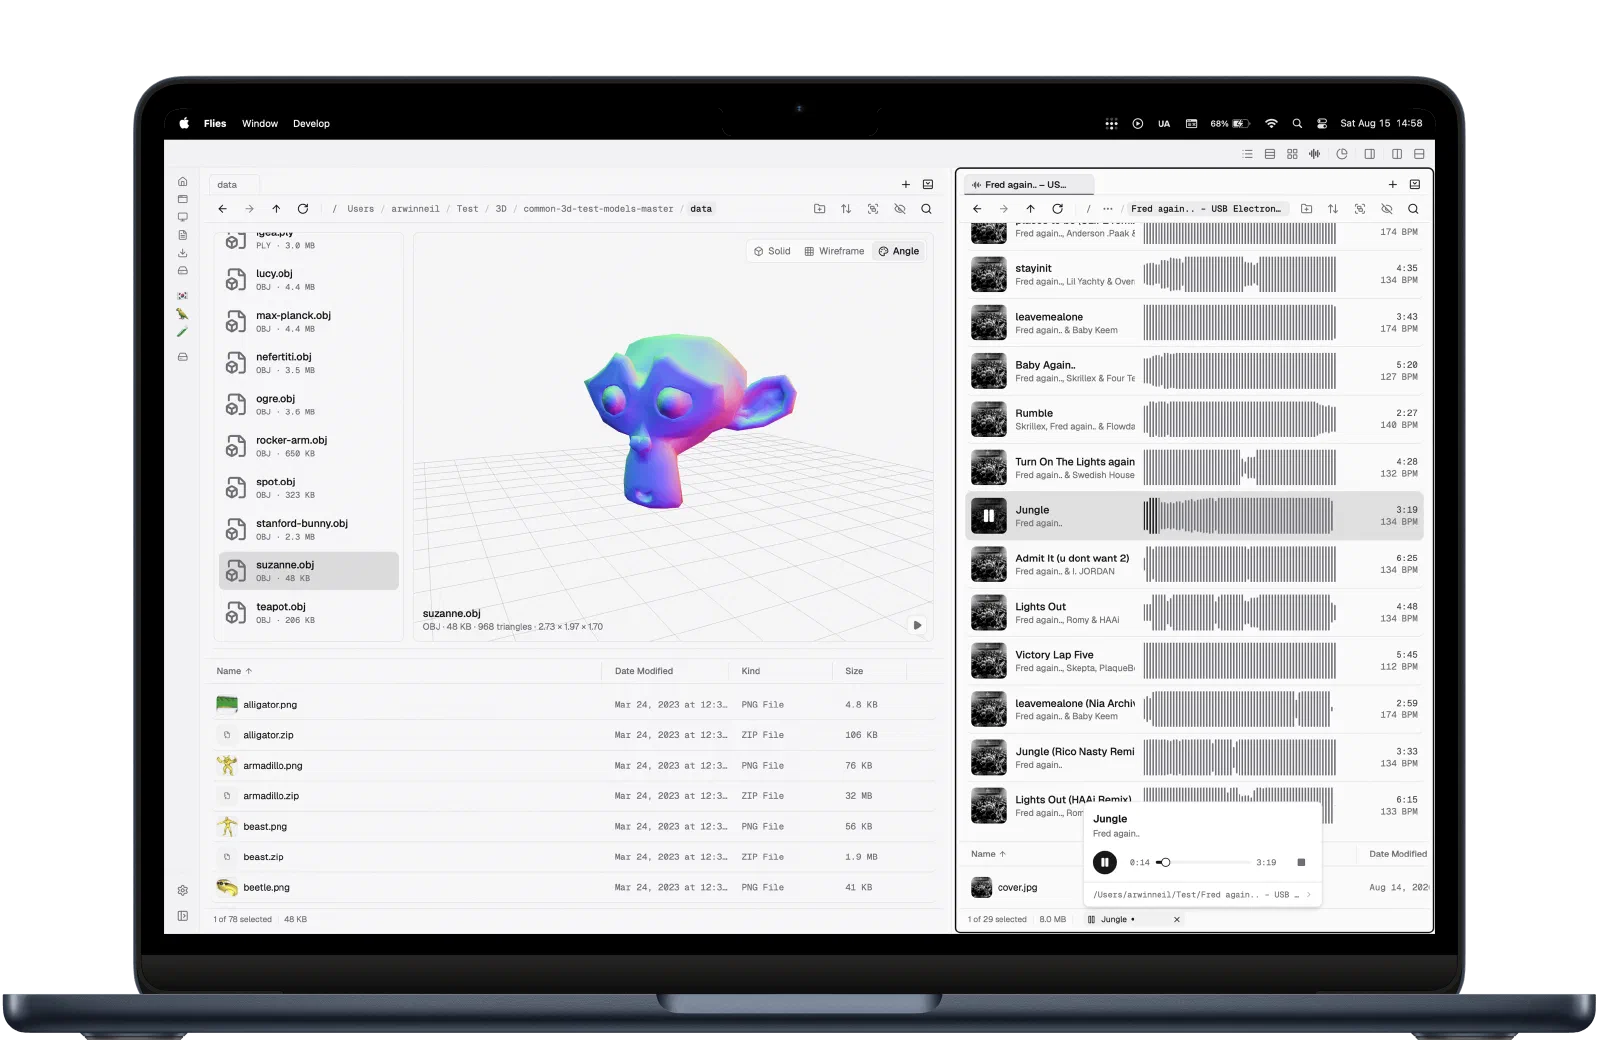1600x1043 pixels.
Task: Create new folder in data pane
Action: 820,209
